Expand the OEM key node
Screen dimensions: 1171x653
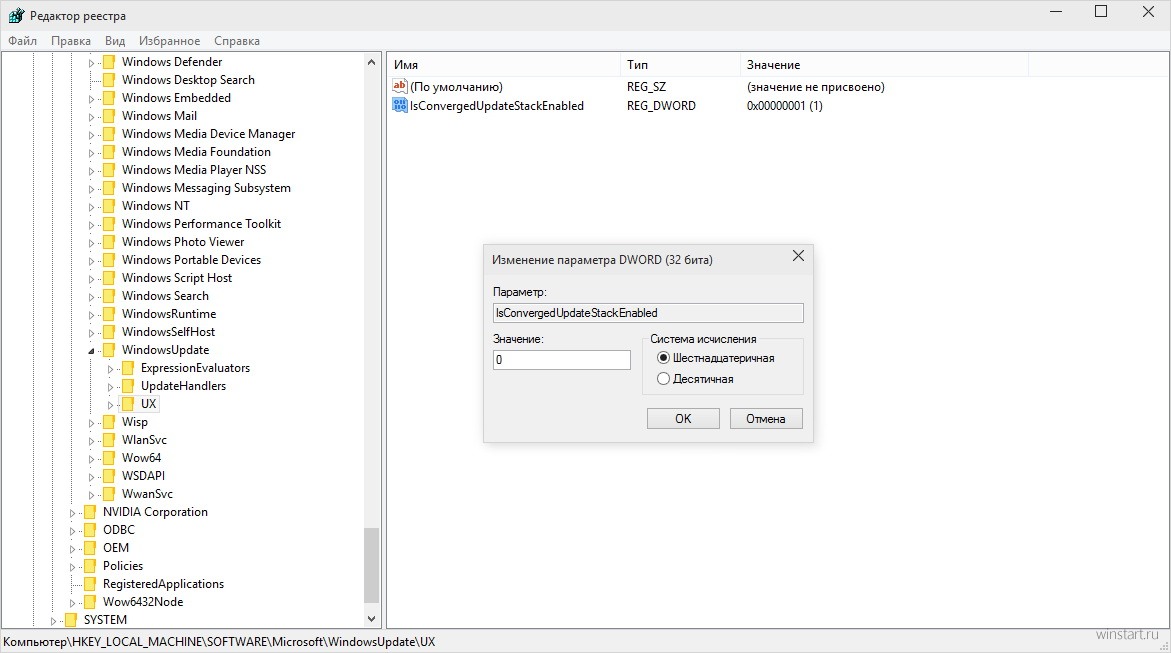click(72, 549)
